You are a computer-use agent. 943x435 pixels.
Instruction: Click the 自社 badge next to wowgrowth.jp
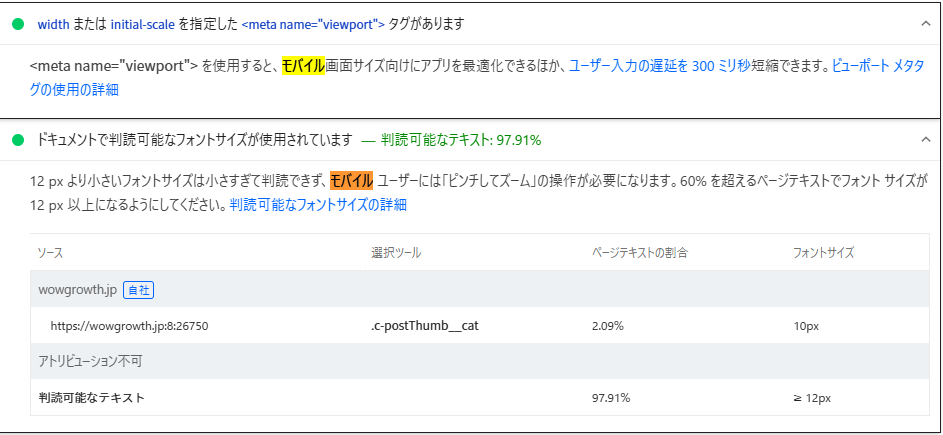coord(138,290)
